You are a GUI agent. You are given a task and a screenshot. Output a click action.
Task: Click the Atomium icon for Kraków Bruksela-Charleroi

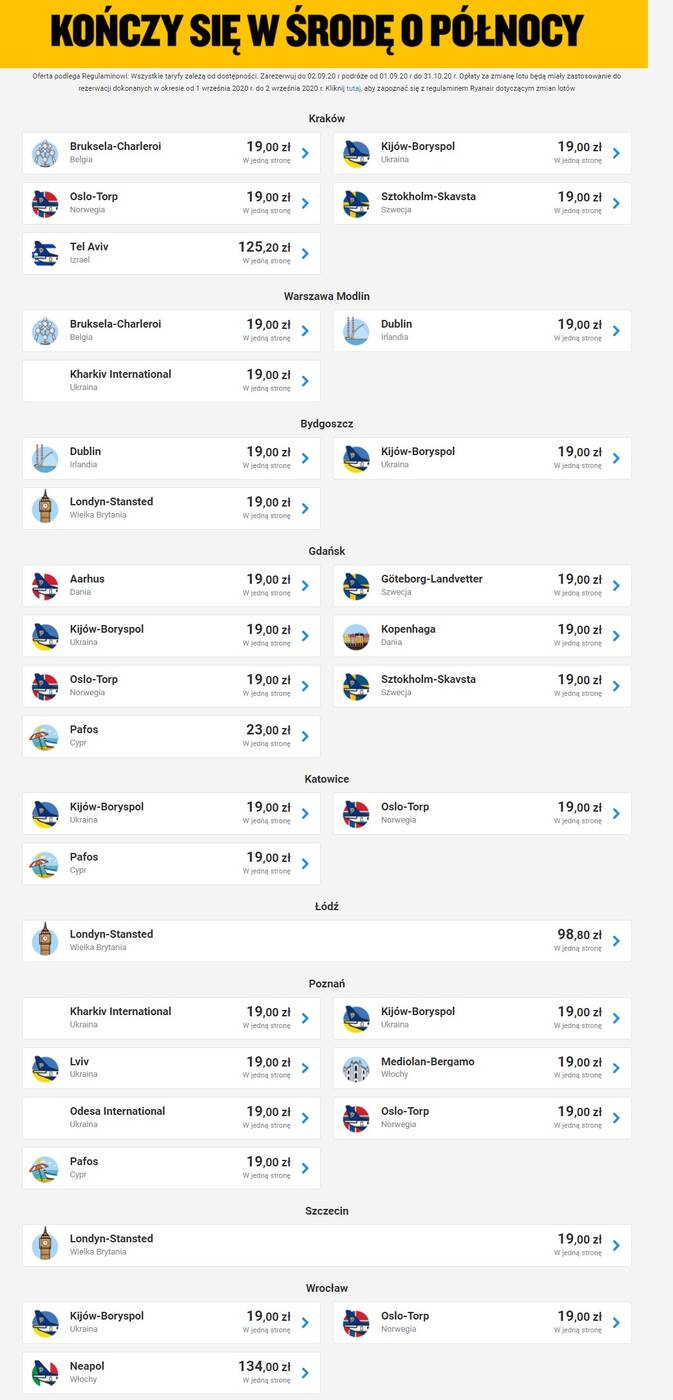point(45,153)
